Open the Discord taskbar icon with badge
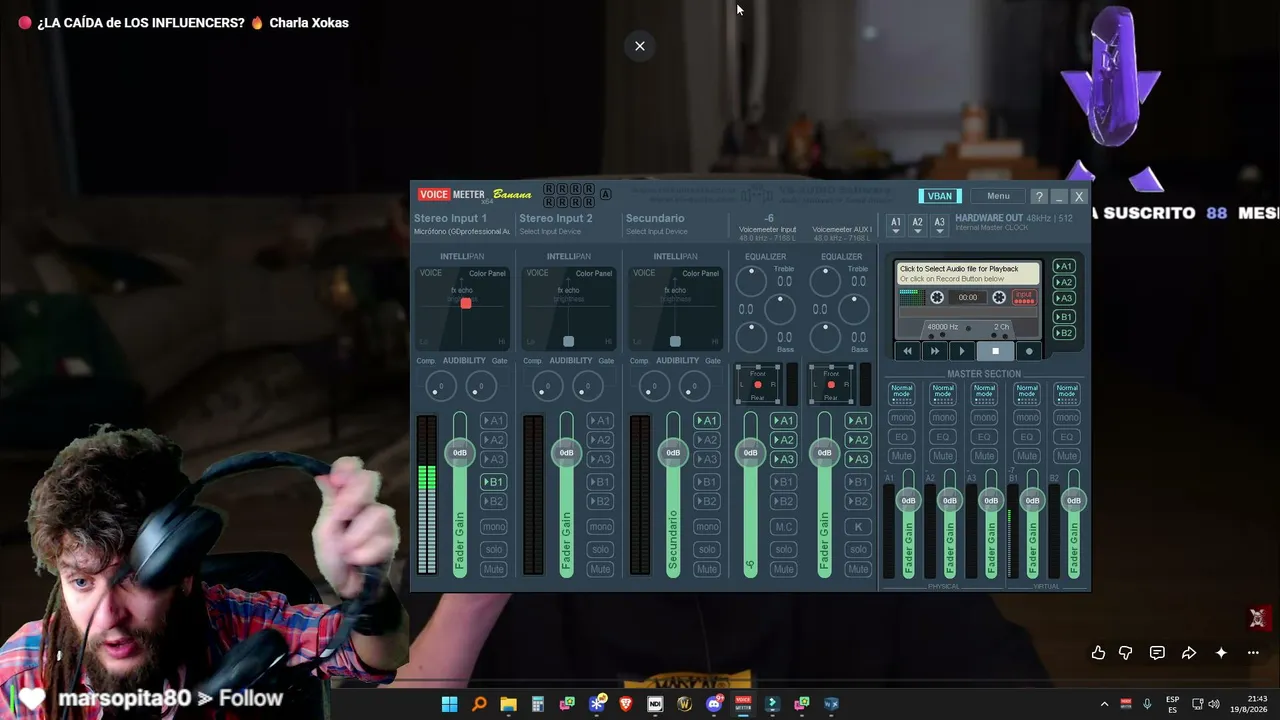The image size is (1280, 720). (x=714, y=704)
